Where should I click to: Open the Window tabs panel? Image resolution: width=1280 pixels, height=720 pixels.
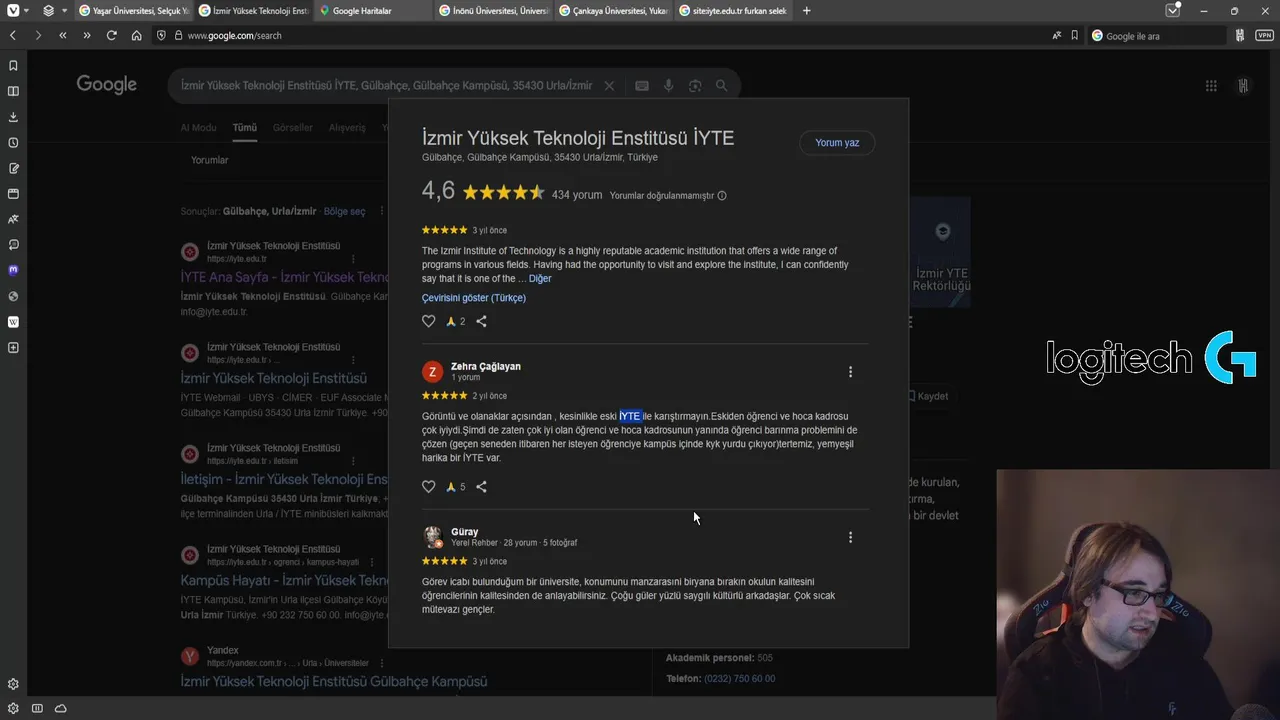pos(13,194)
